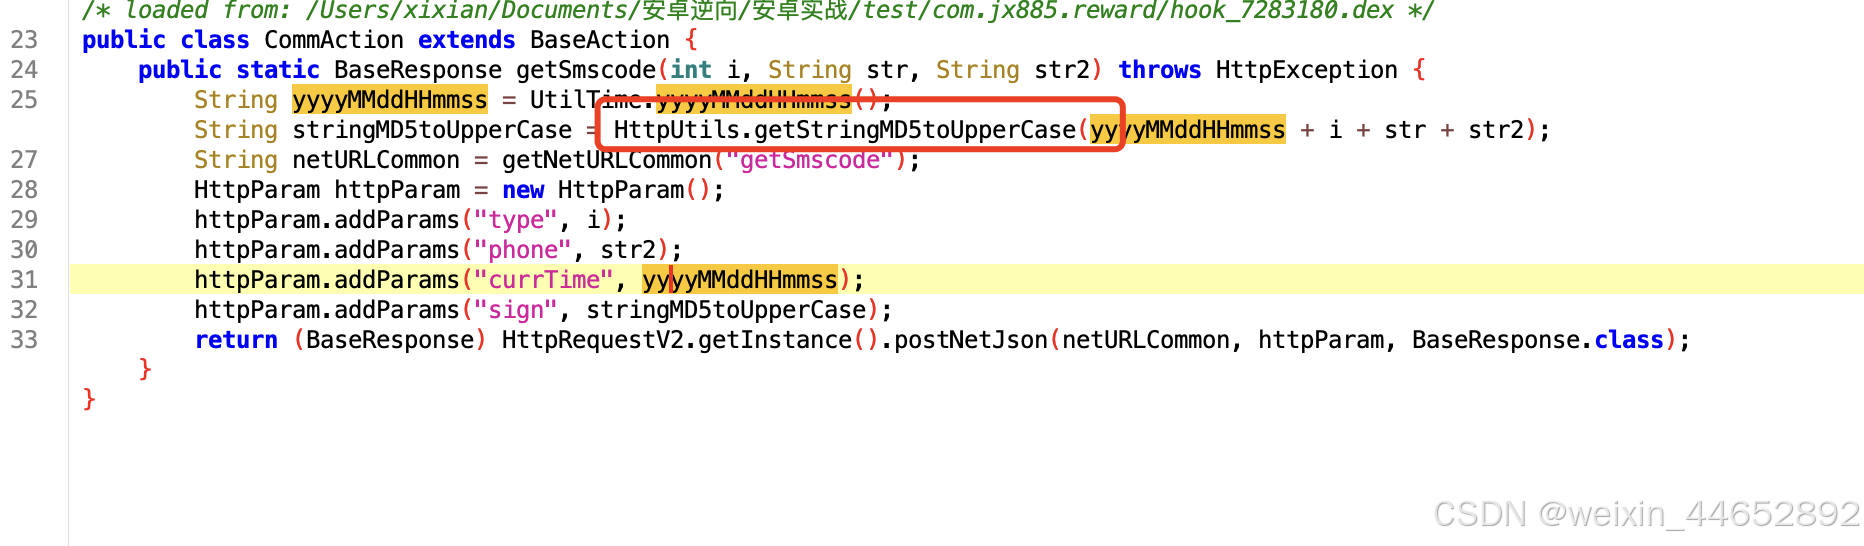Click the getInstance() call on line 33
This screenshot has width=1864, height=546.
[789, 340]
